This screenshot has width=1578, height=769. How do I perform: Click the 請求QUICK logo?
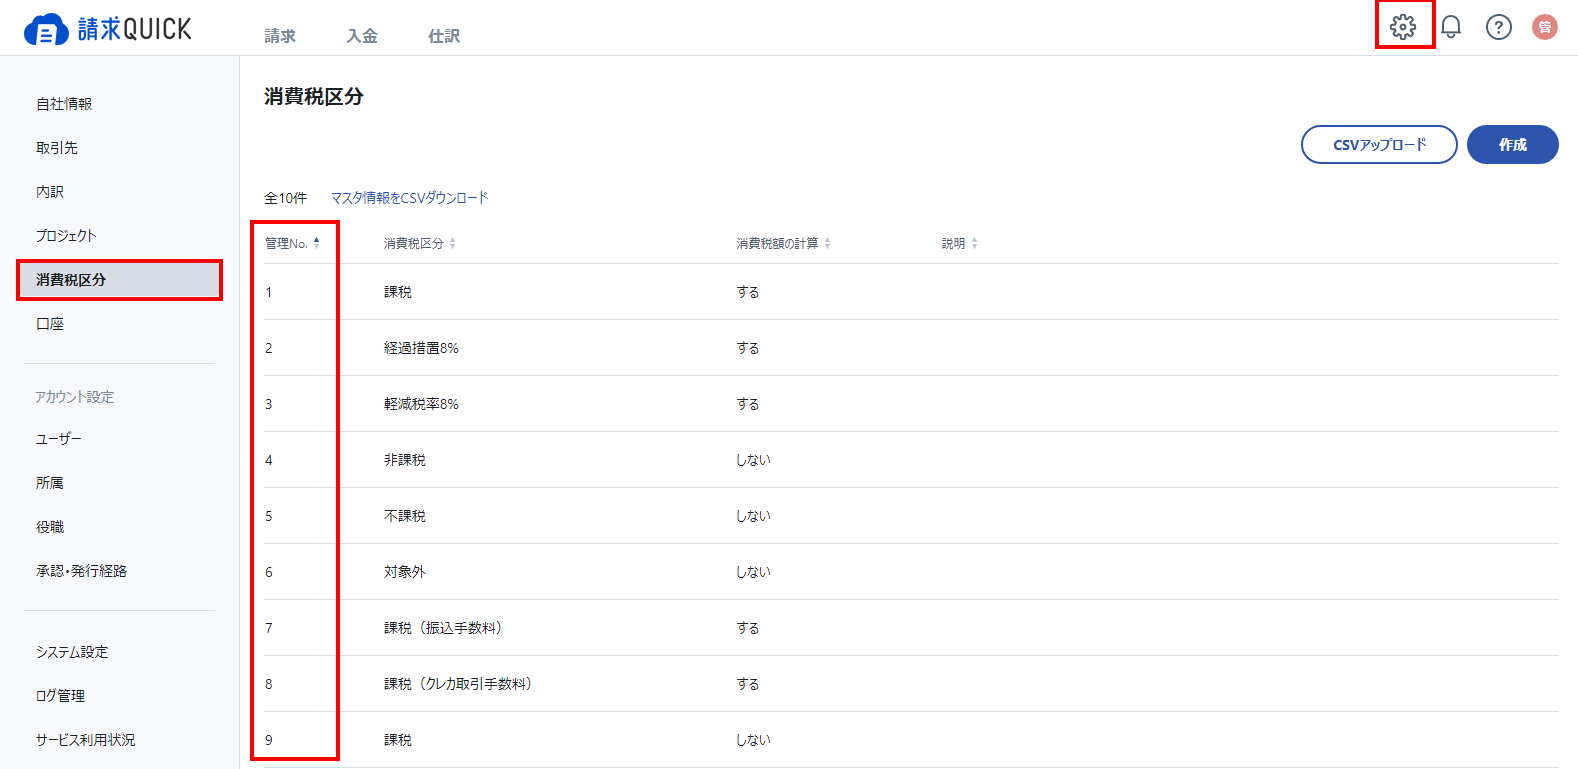point(108,29)
